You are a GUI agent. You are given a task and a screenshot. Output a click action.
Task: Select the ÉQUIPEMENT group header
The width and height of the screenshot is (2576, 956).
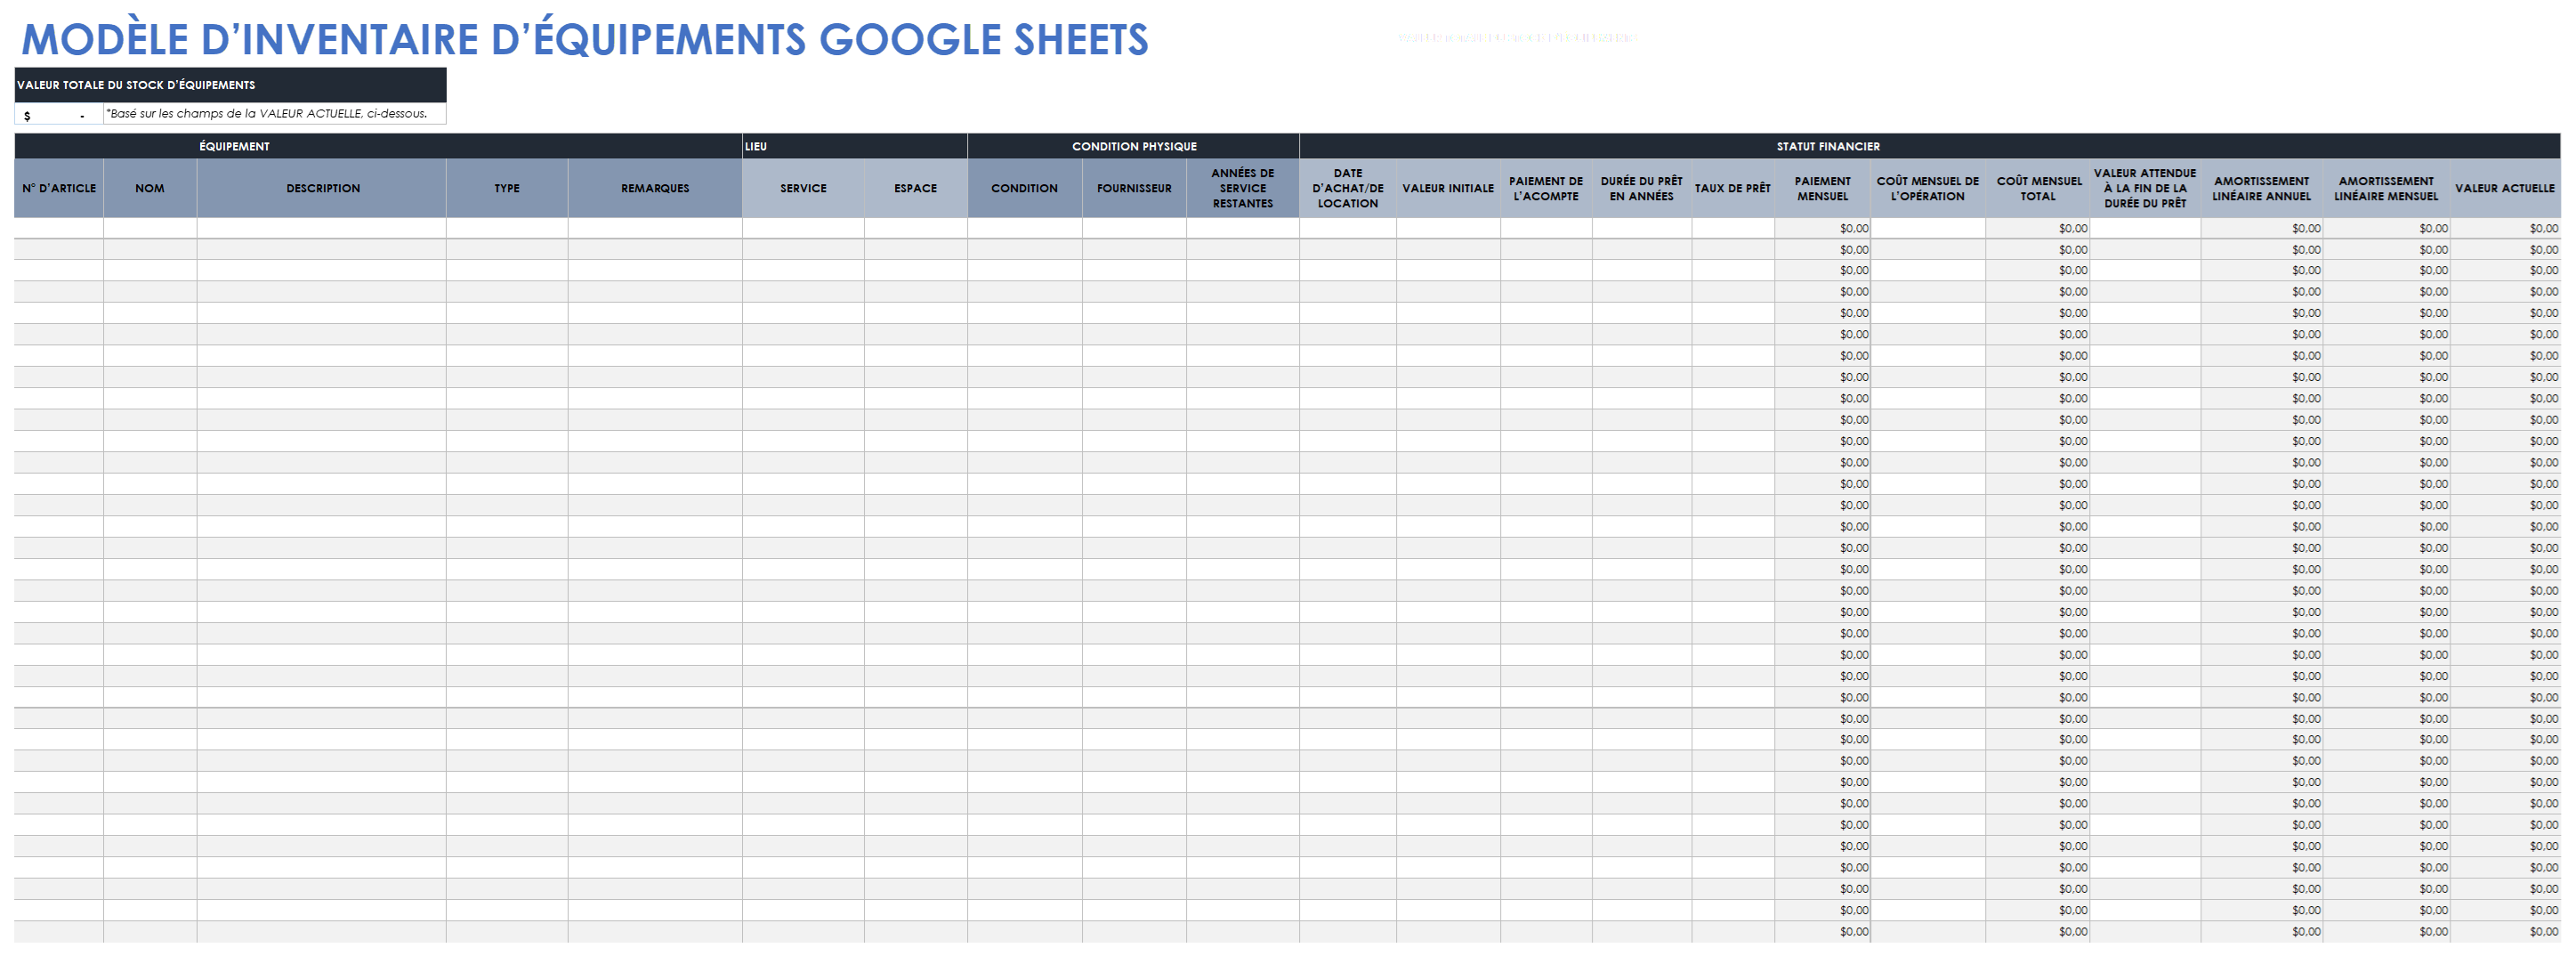tap(378, 146)
